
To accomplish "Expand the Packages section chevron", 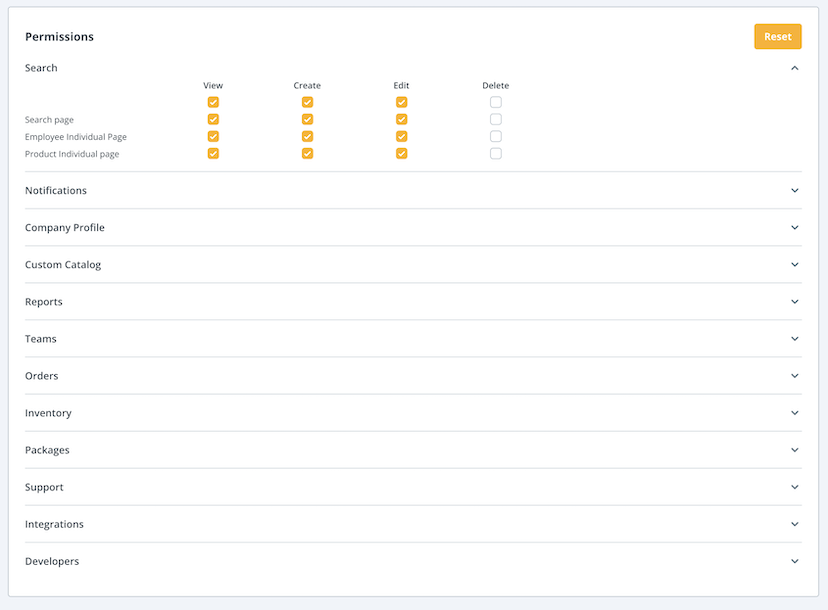I will click(795, 450).
